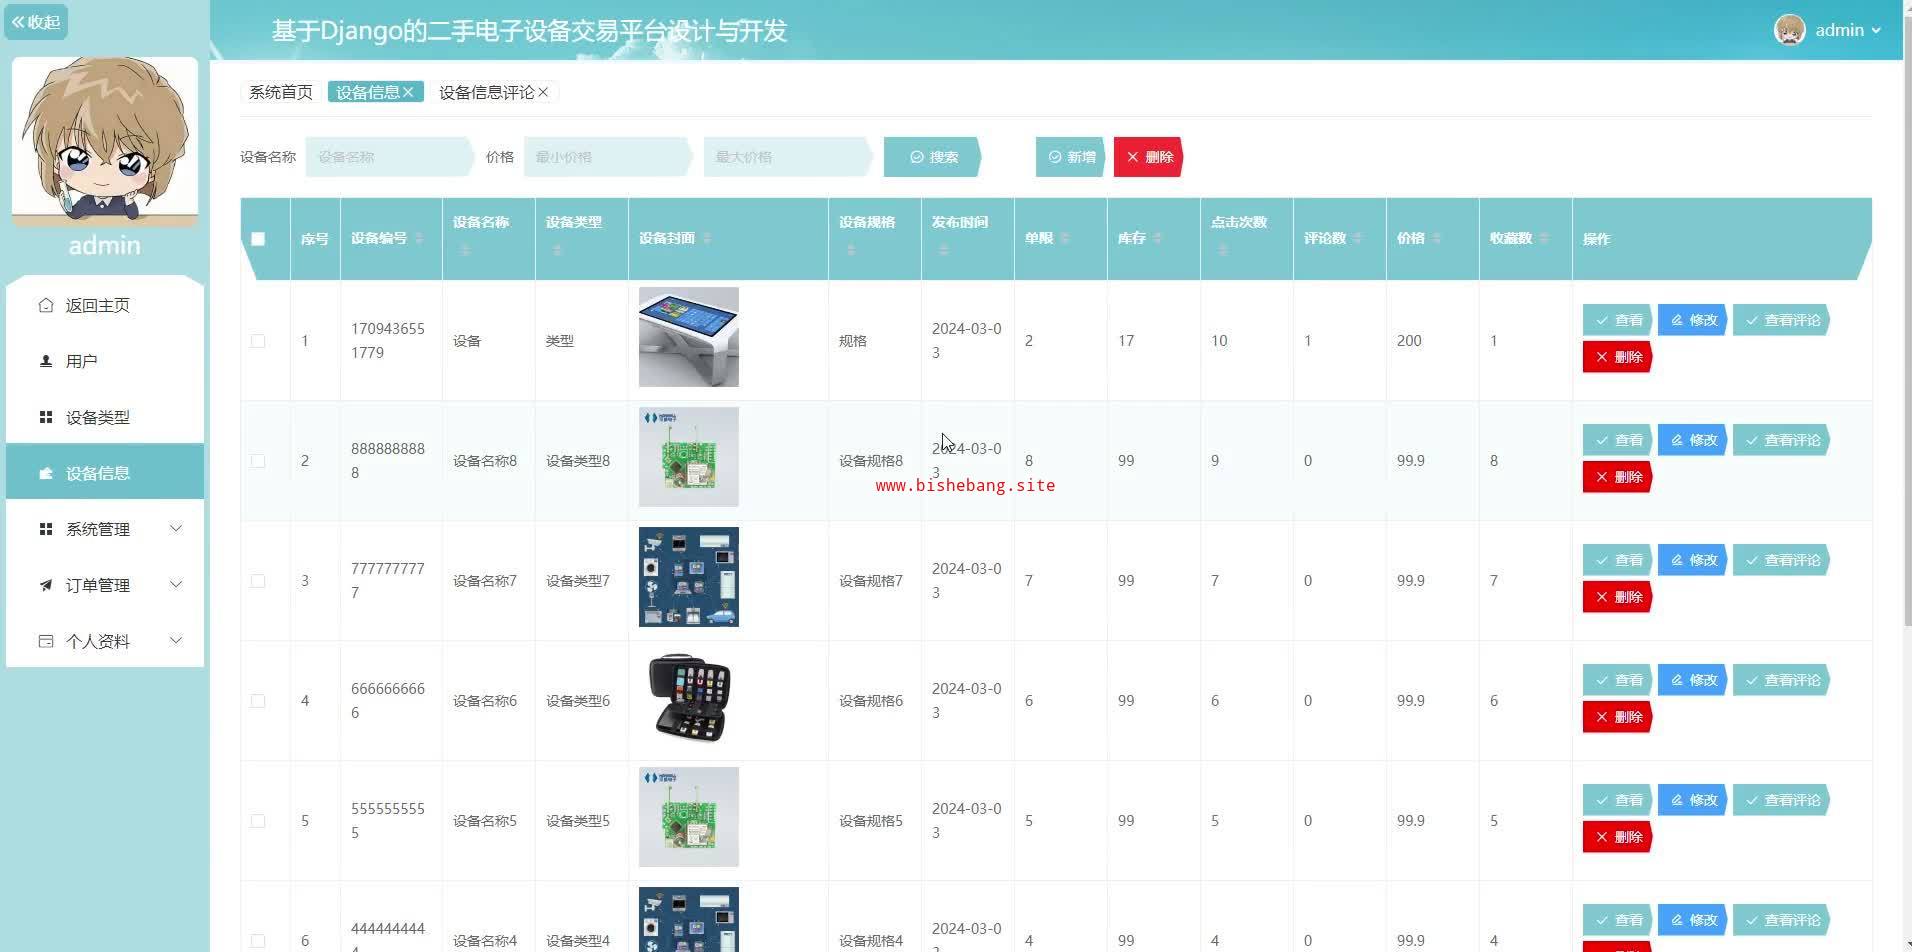This screenshot has height=952, width=1912.
Task: Click the cover thumbnail of device row 4
Action: (x=689, y=697)
